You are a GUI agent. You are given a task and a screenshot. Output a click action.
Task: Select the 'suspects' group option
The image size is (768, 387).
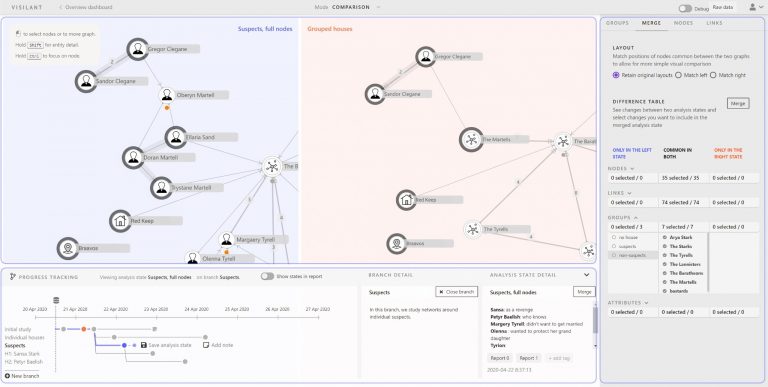(x=614, y=246)
